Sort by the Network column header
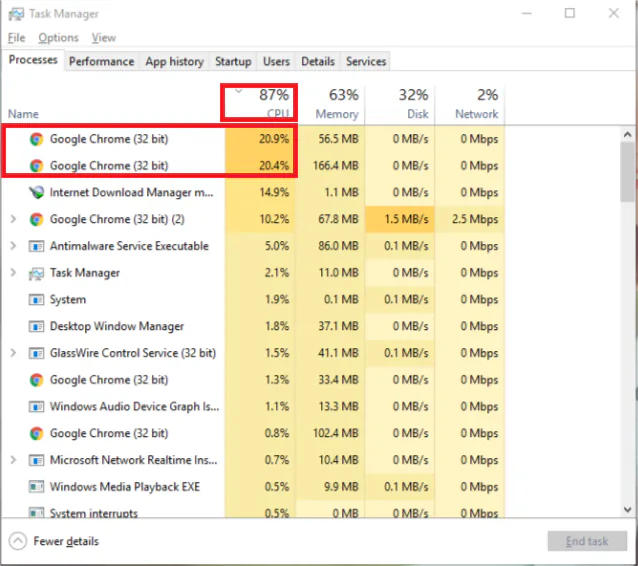The height and width of the screenshot is (566, 638). click(x=470, y=103)
